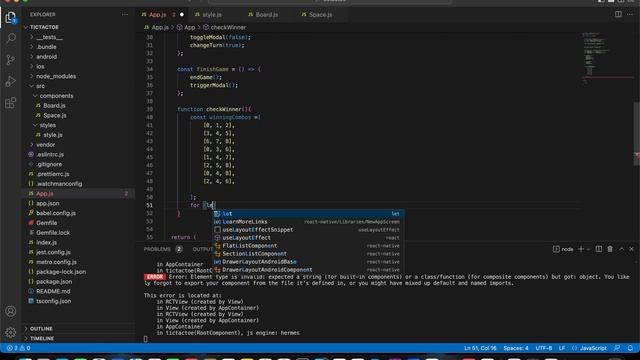Click checkWinner in the breadcrumb
640x360 pixels.
click(x=228, y=27)
